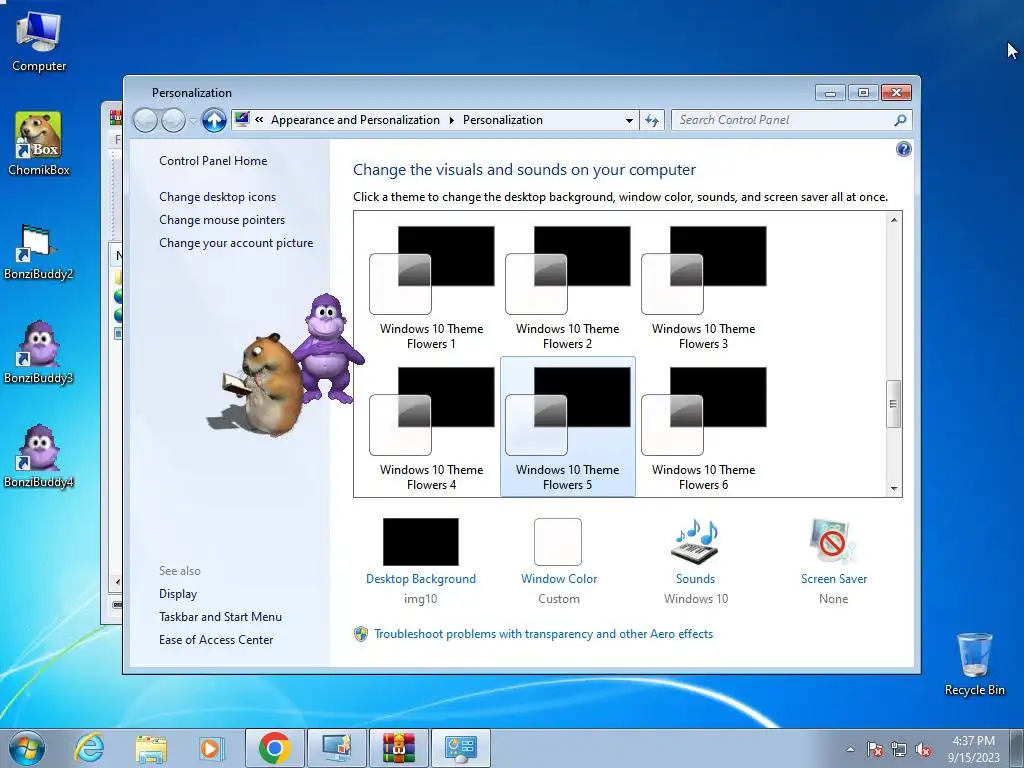
Task: Open the recent pages dropdown arrow
Action: 193,121
